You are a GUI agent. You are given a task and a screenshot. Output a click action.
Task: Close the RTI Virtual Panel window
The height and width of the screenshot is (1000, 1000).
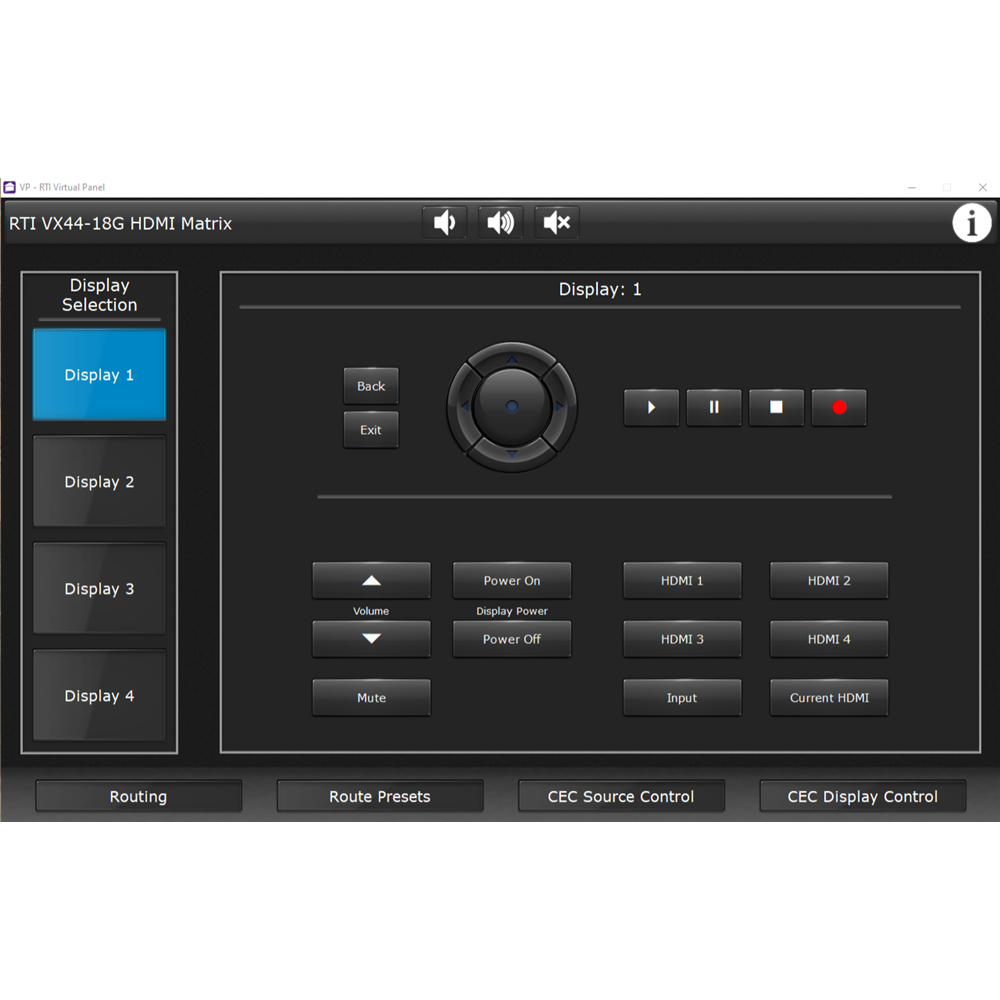point(983,188)
